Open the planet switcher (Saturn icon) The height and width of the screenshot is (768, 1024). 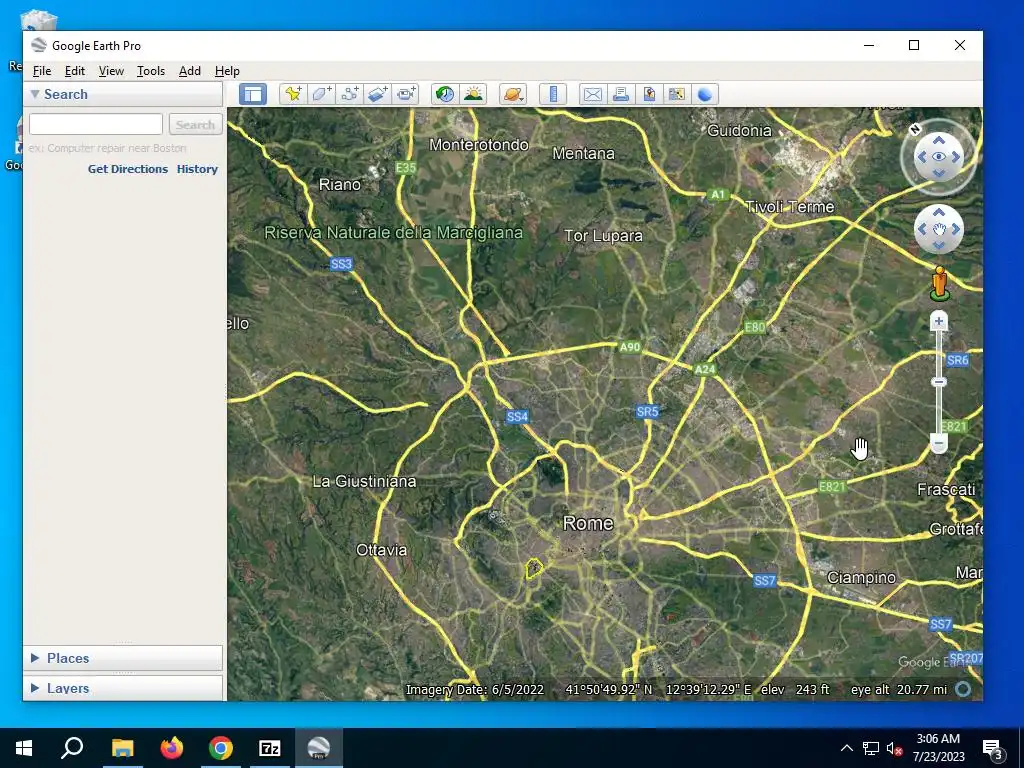tap(513, 94)
